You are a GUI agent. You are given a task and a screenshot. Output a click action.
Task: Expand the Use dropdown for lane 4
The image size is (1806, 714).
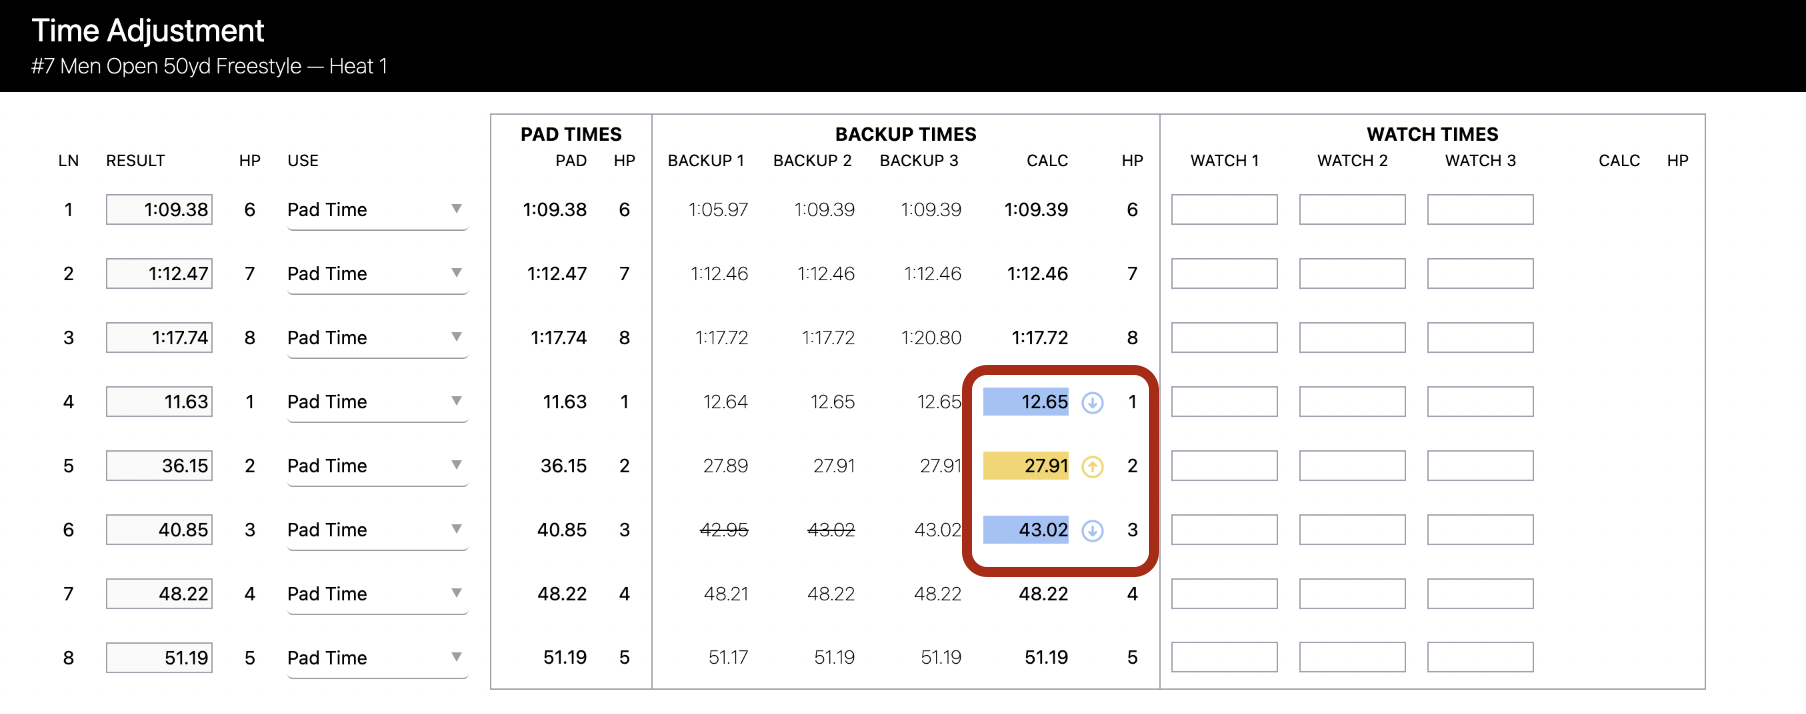click(377, 402)
